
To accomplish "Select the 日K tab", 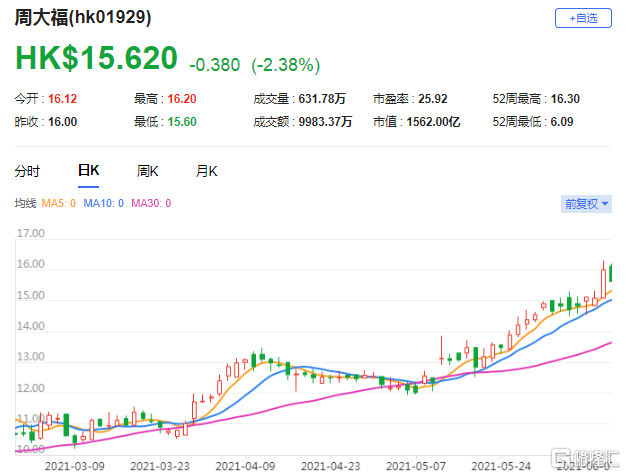I will click(x=88, y=171).
